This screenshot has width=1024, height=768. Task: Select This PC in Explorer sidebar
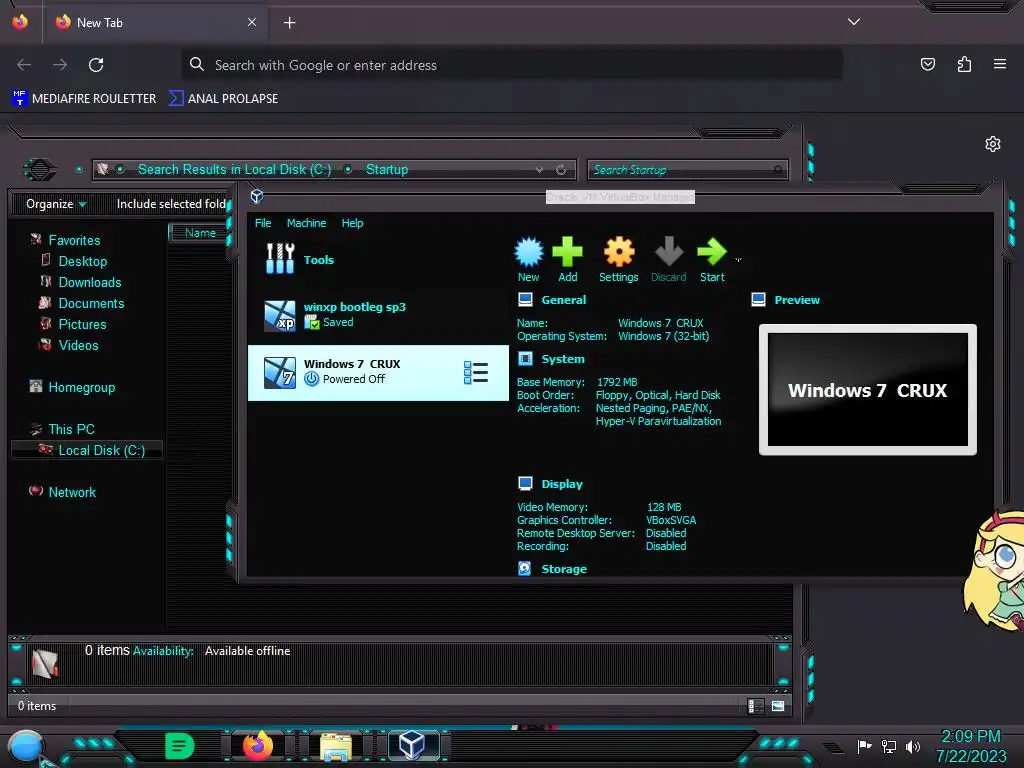coord(71,429)
